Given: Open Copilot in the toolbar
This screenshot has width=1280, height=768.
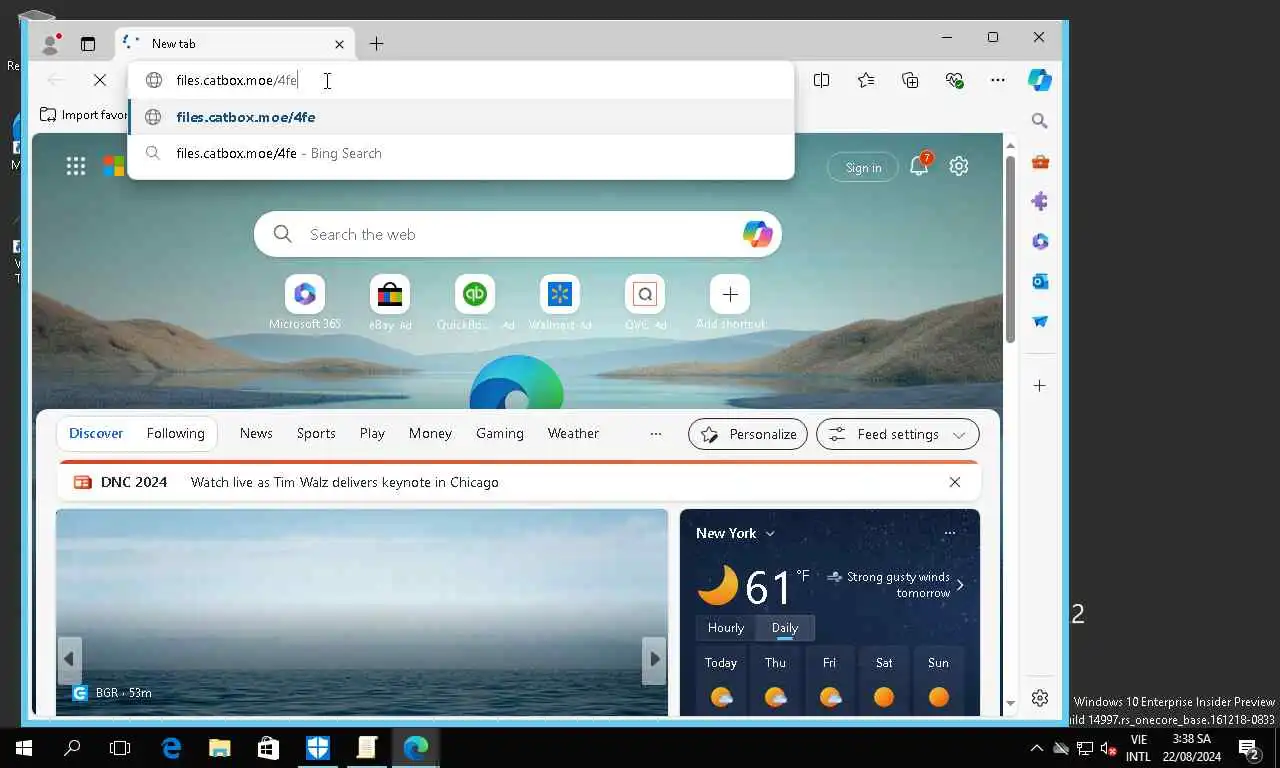Looking at the screenshot, I should tap(1040, 80).
